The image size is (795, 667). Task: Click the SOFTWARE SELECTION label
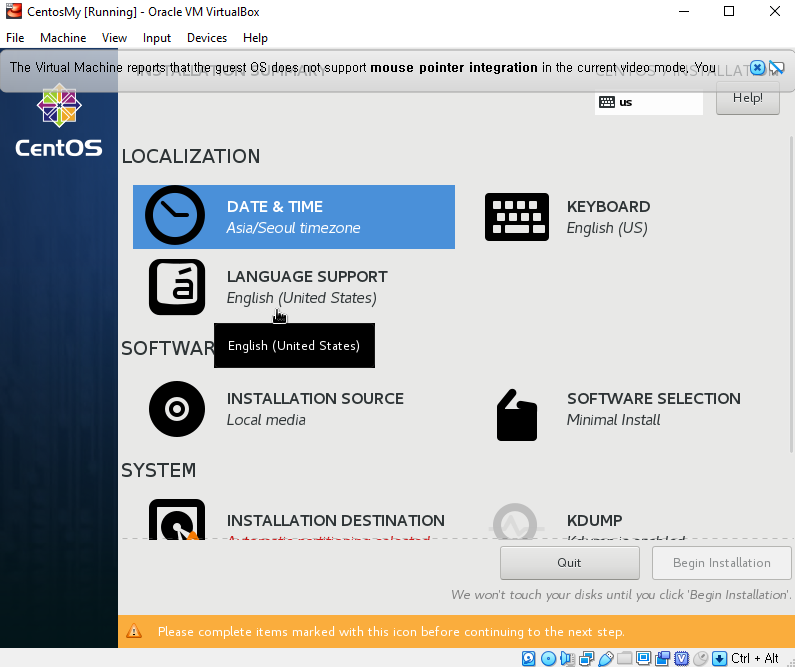[654, 399]
